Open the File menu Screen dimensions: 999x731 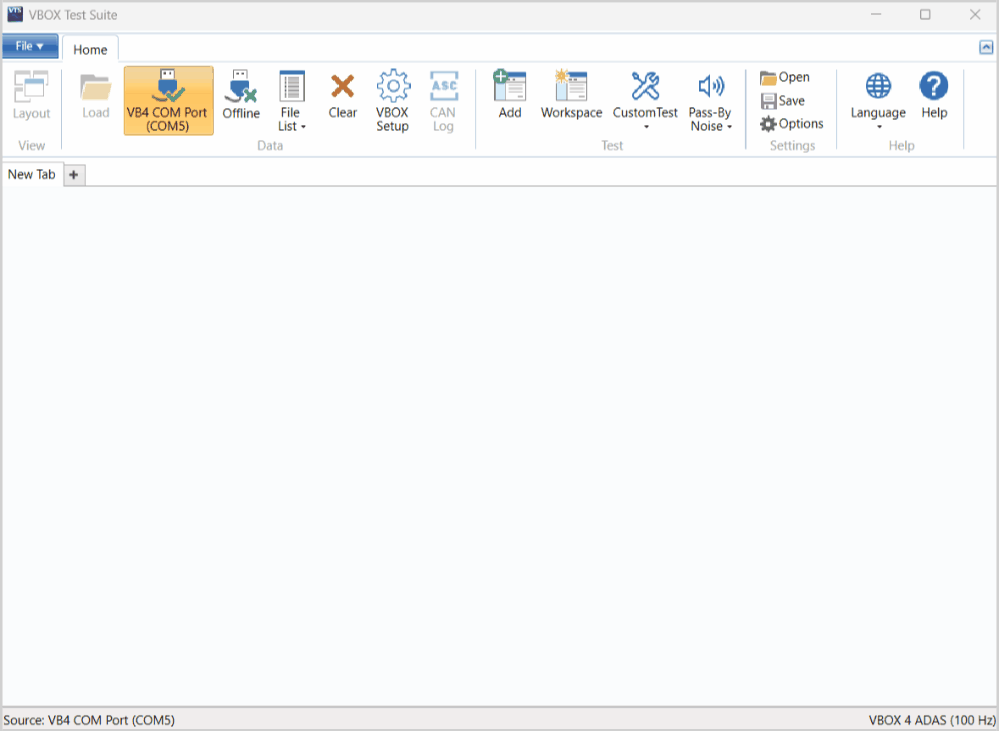click(30, 46)
